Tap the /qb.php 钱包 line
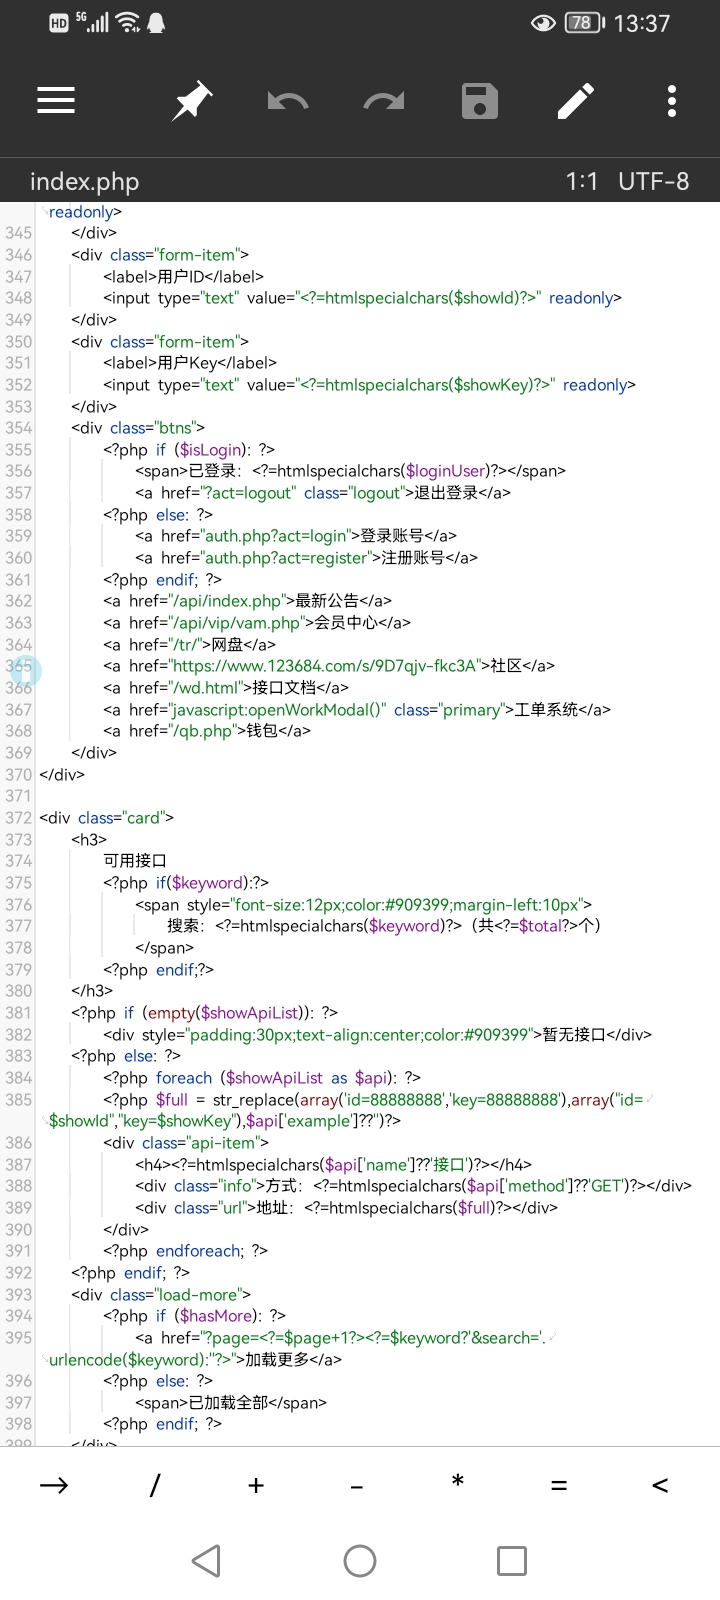 [x=207, y=731]
